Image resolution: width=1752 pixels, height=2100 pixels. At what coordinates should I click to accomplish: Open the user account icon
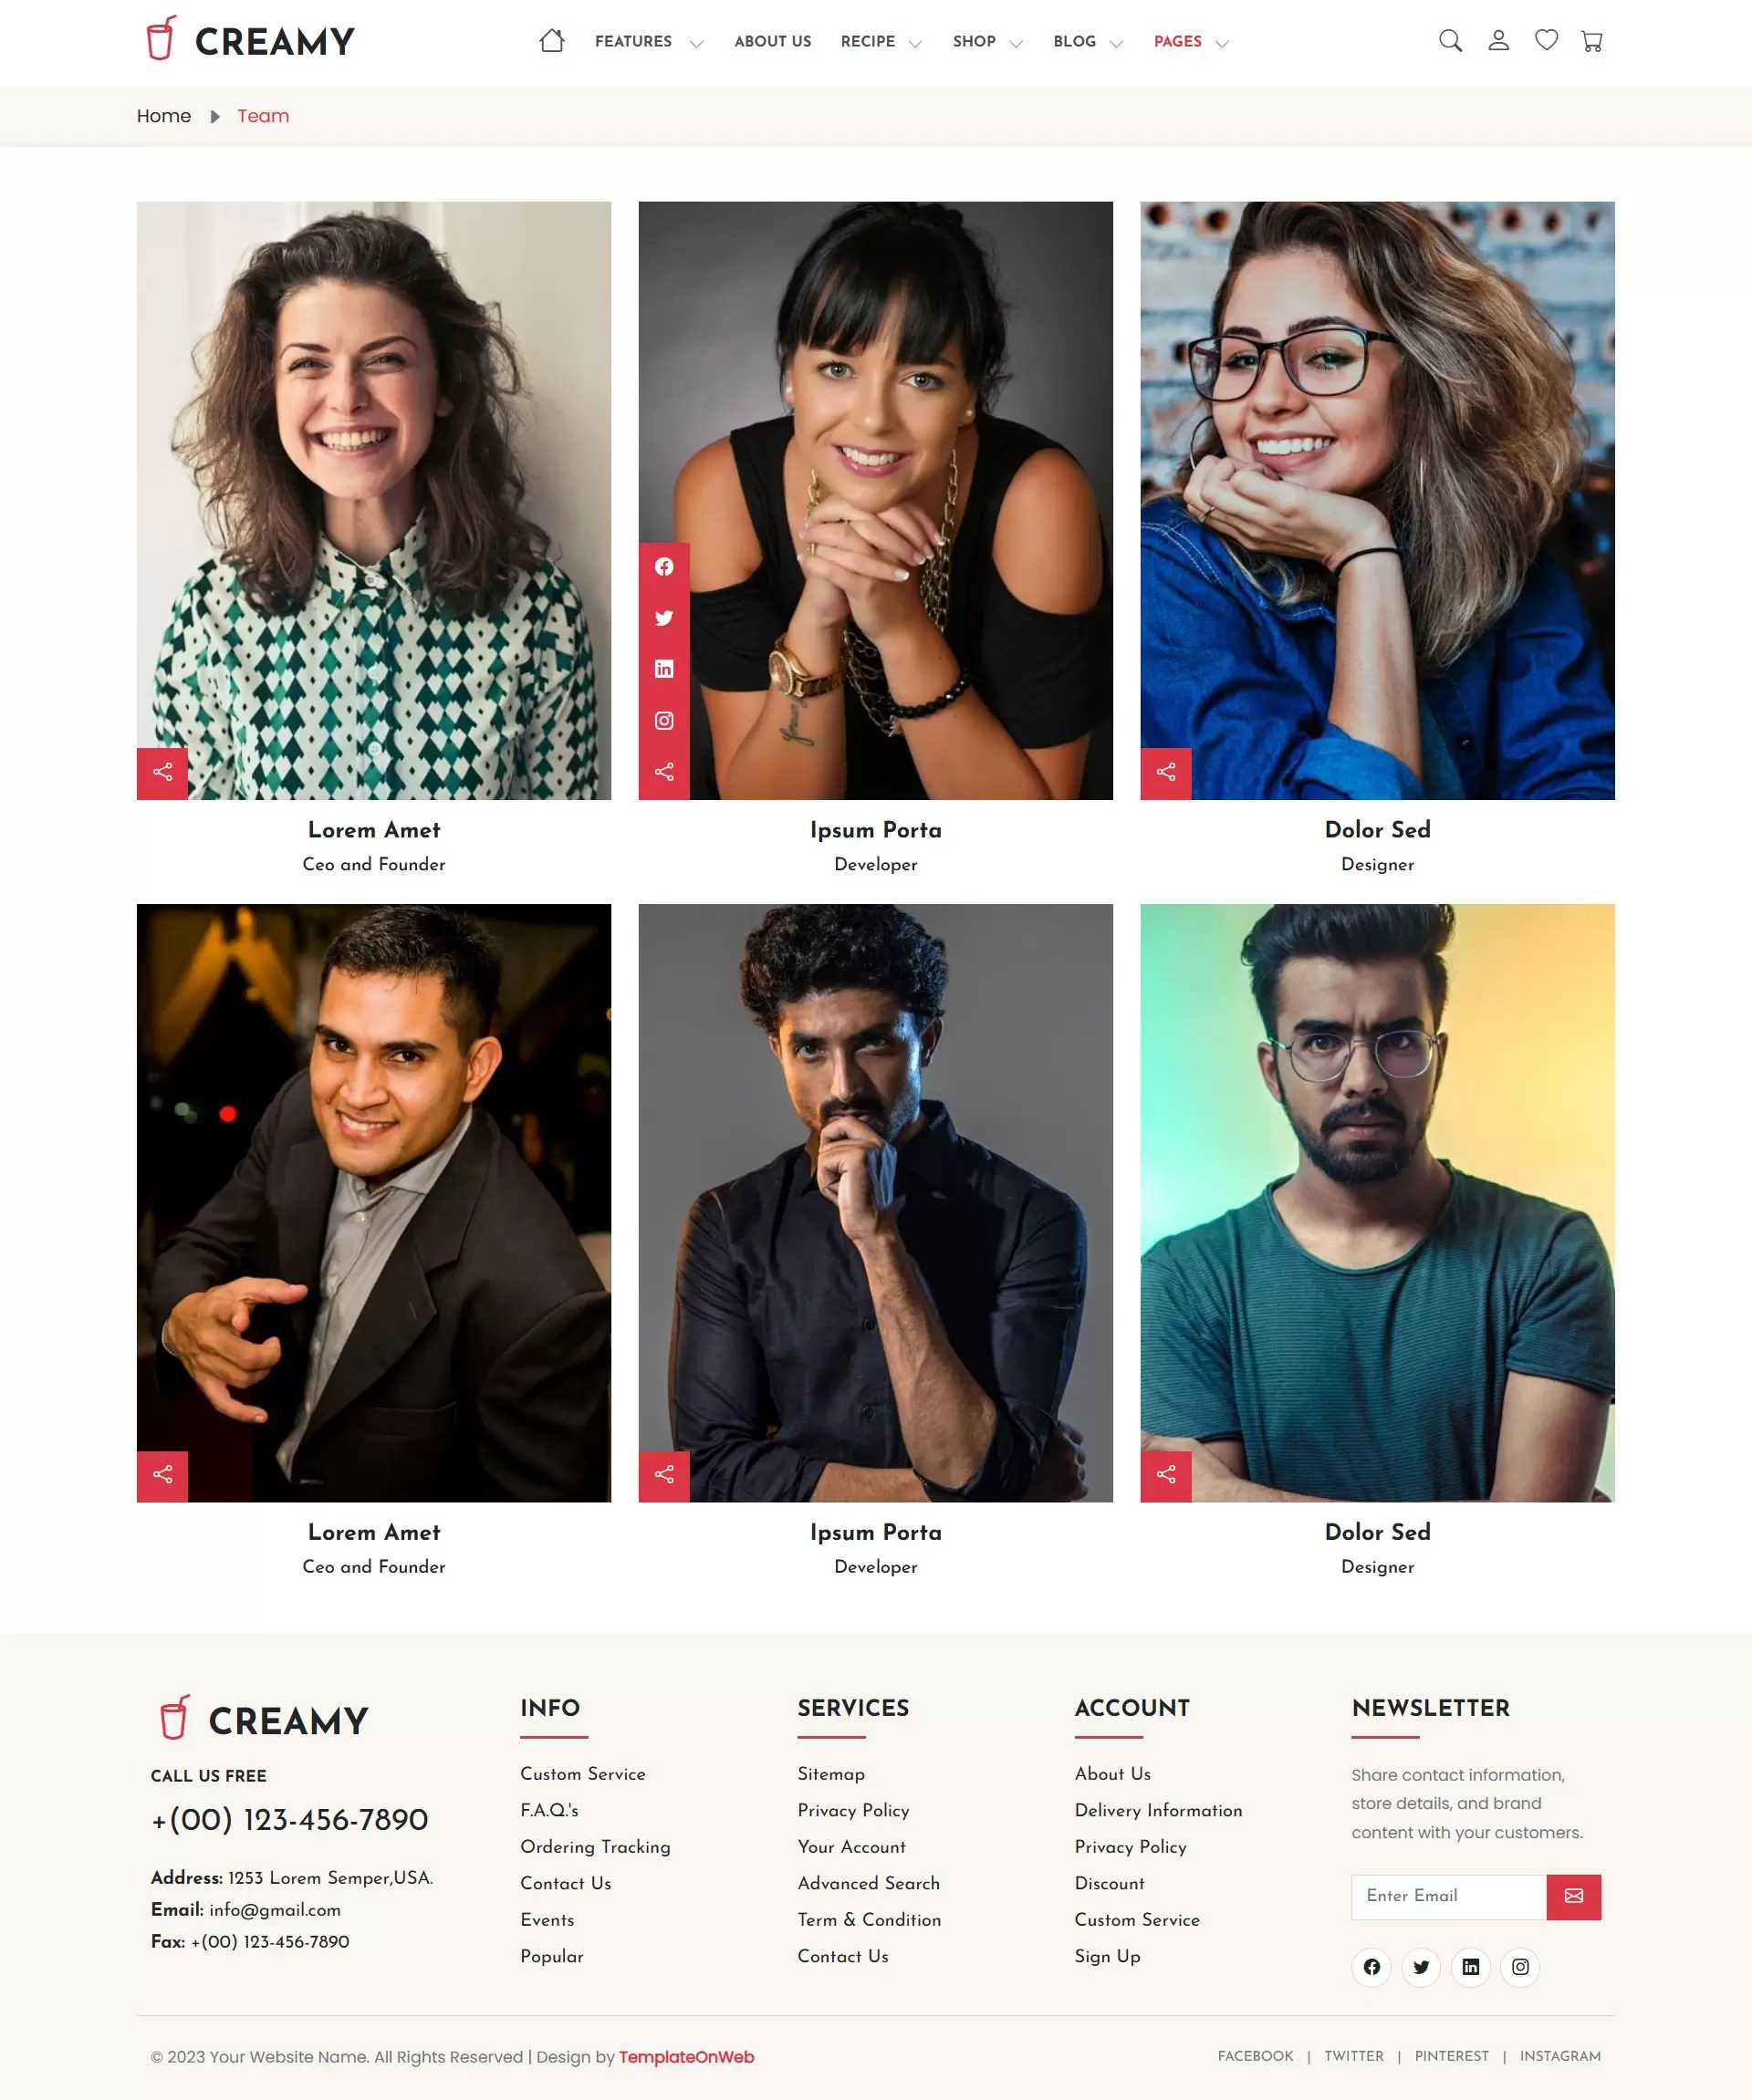(1498, 41)
